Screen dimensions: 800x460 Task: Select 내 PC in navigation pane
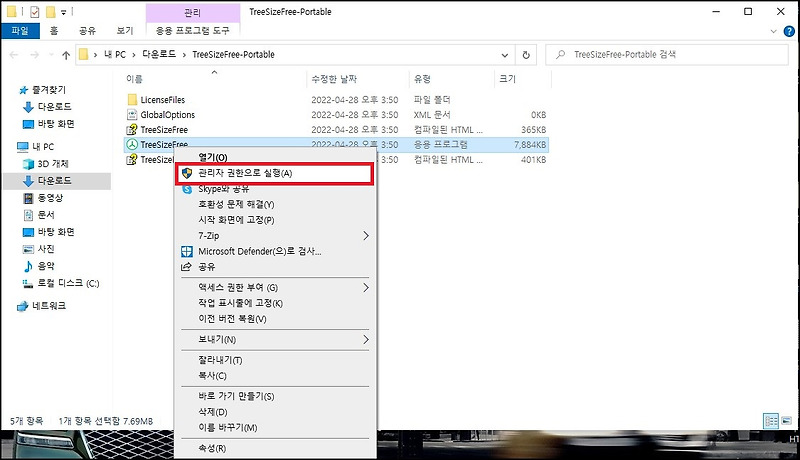click(36, 147)
